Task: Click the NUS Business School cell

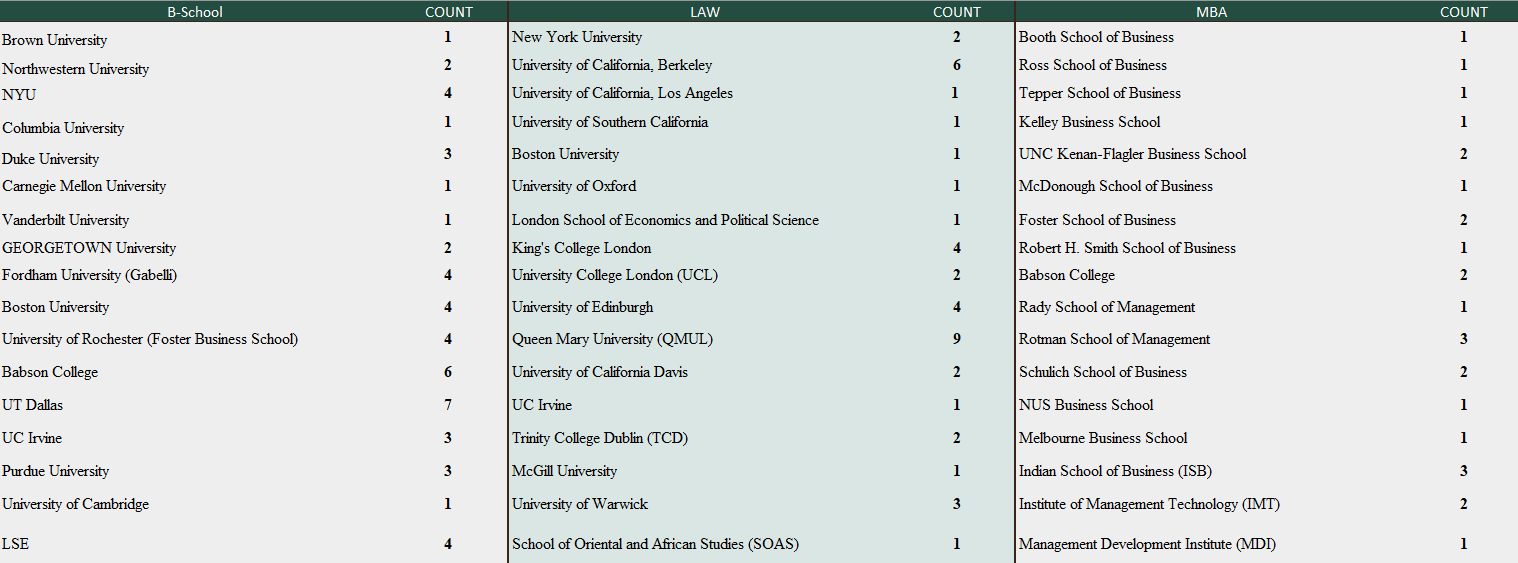Action: tap(1086, 405)
